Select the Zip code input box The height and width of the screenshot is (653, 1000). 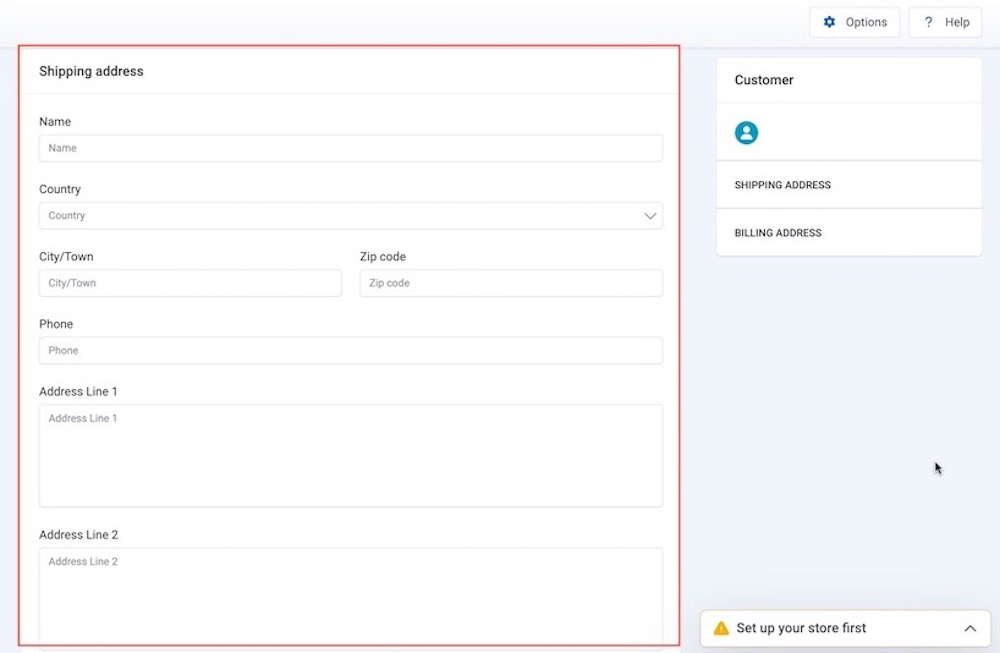point(510,283)
